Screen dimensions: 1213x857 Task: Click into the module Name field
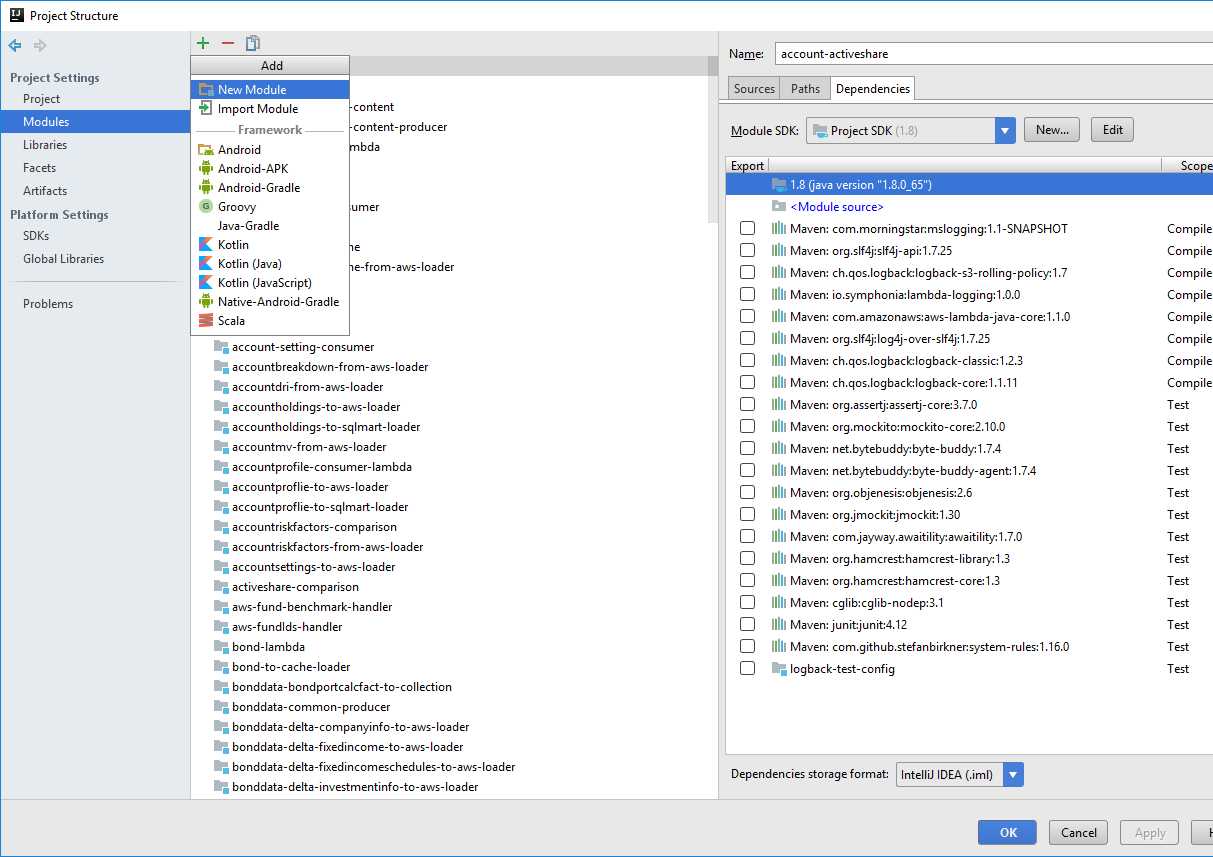(994, 54)
